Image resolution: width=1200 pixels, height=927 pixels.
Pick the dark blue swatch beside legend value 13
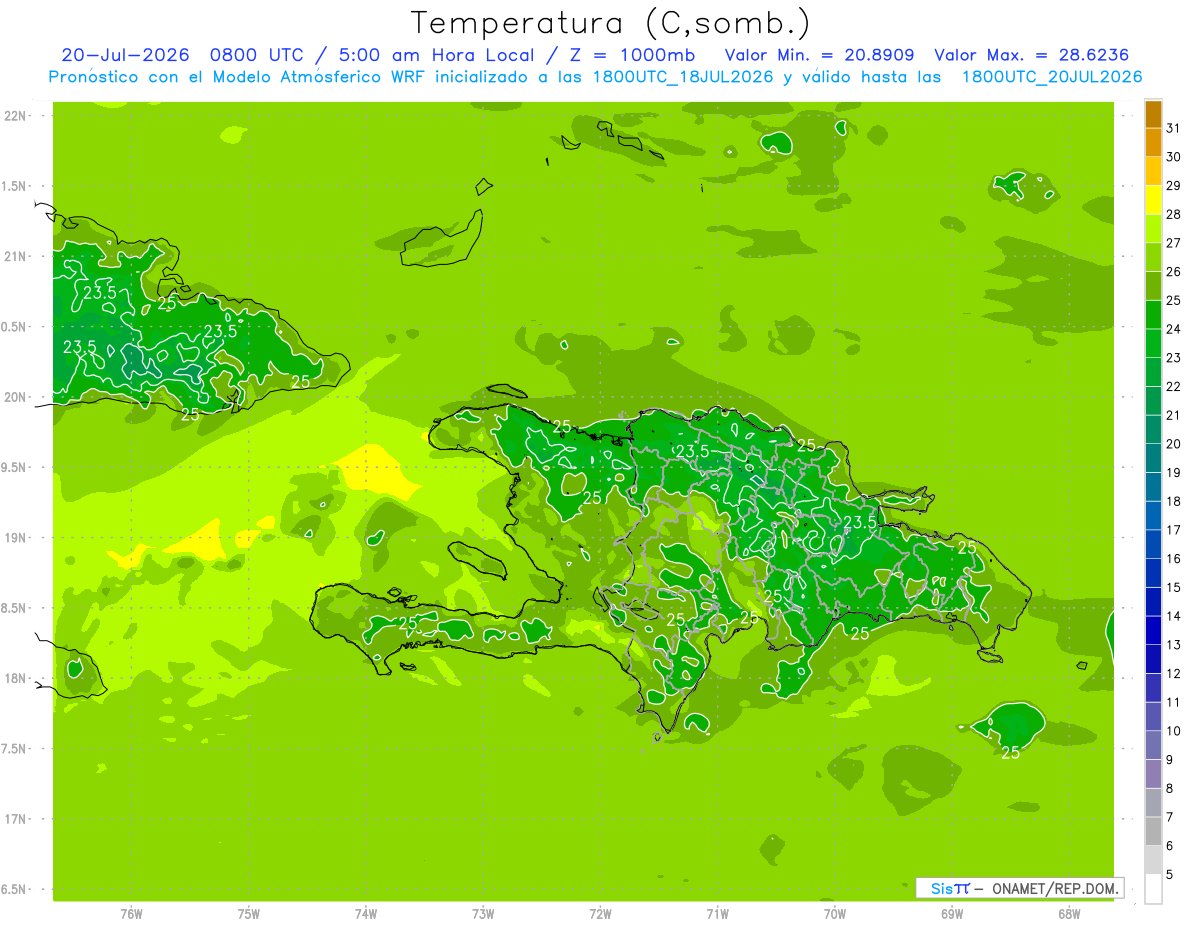click(x=1154, y=631)
